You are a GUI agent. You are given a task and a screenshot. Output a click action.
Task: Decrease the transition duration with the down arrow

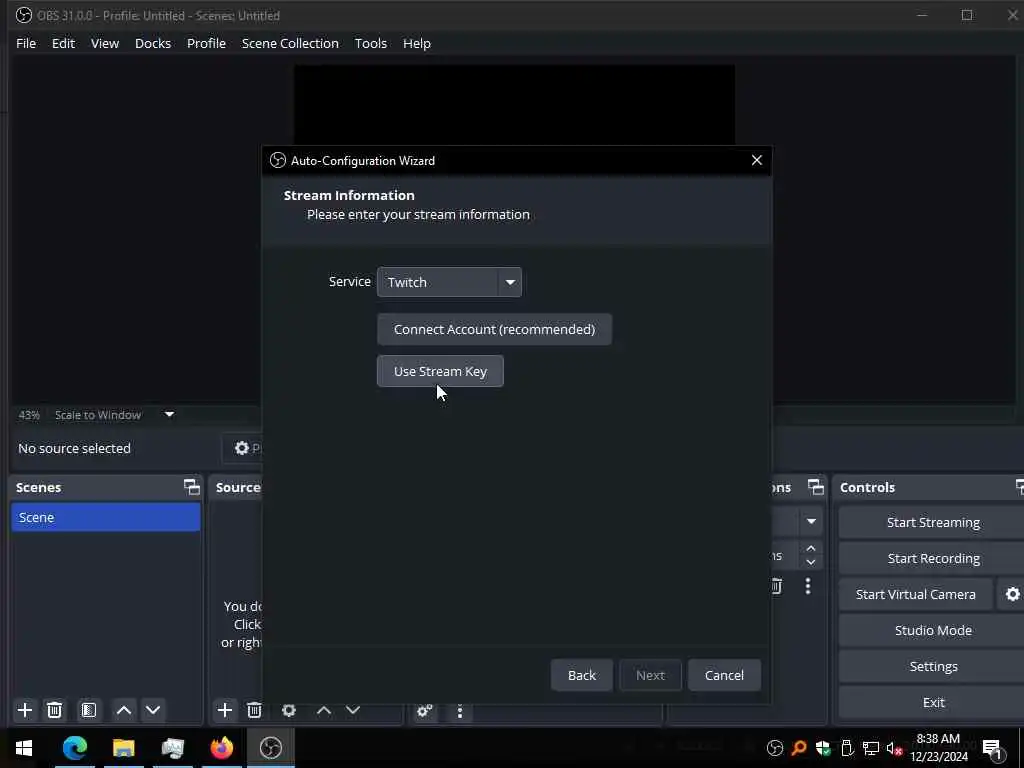(811, 562)
